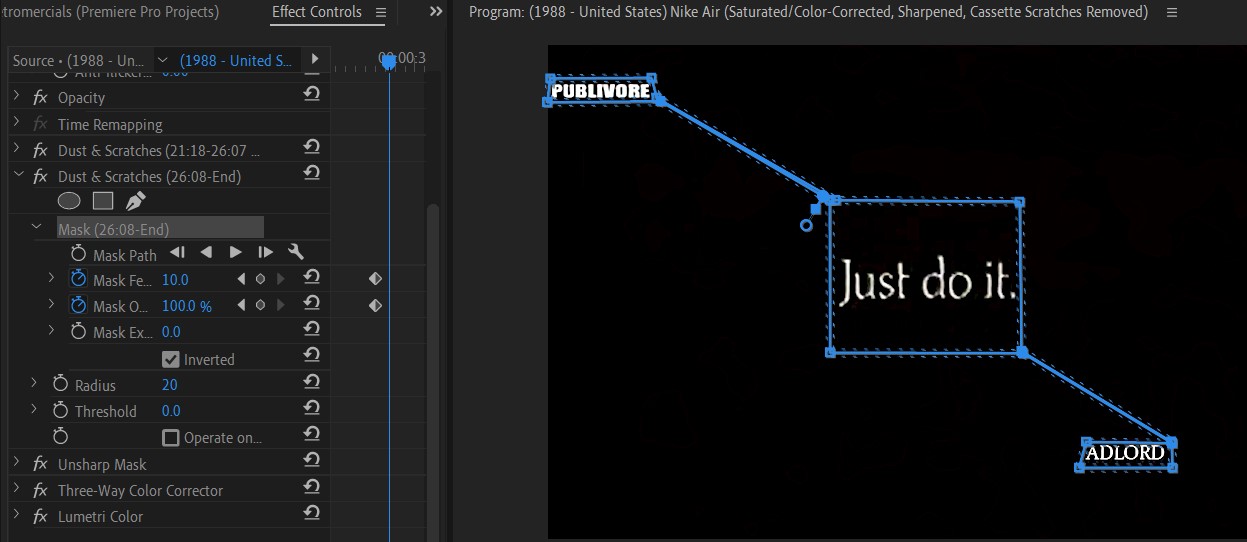The image size is (1247, 542).
Task: Add or remove Mask Opacity keyframe
Action: coord(260,305)
